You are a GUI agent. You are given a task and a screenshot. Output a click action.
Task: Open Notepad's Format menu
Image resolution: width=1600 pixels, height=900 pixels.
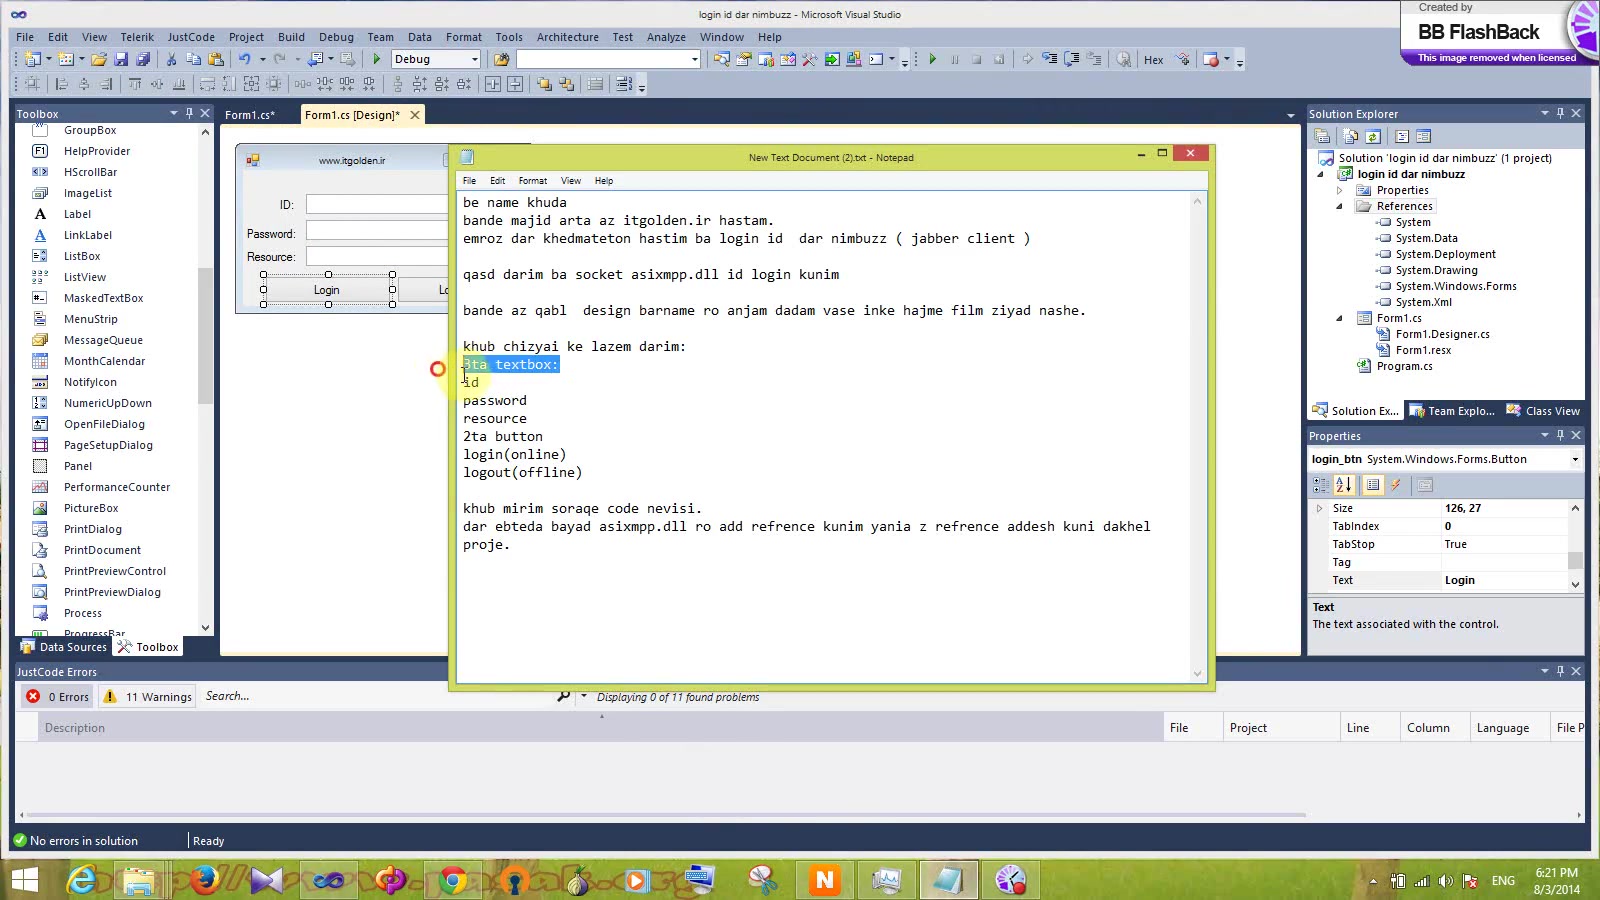click(532, 181)
